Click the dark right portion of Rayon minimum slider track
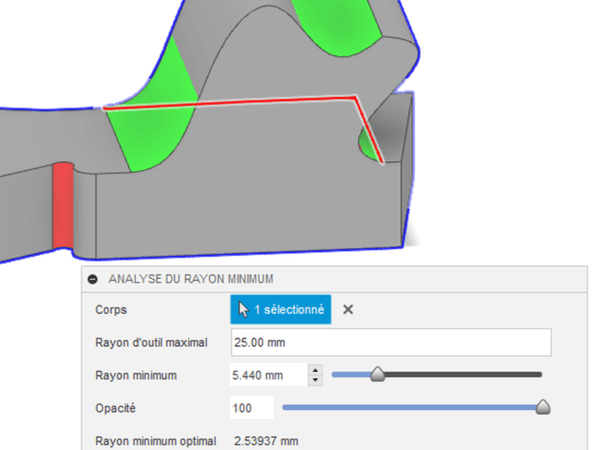Image resolution: width=600 pixels, height=450 pixels. (470, 375)
